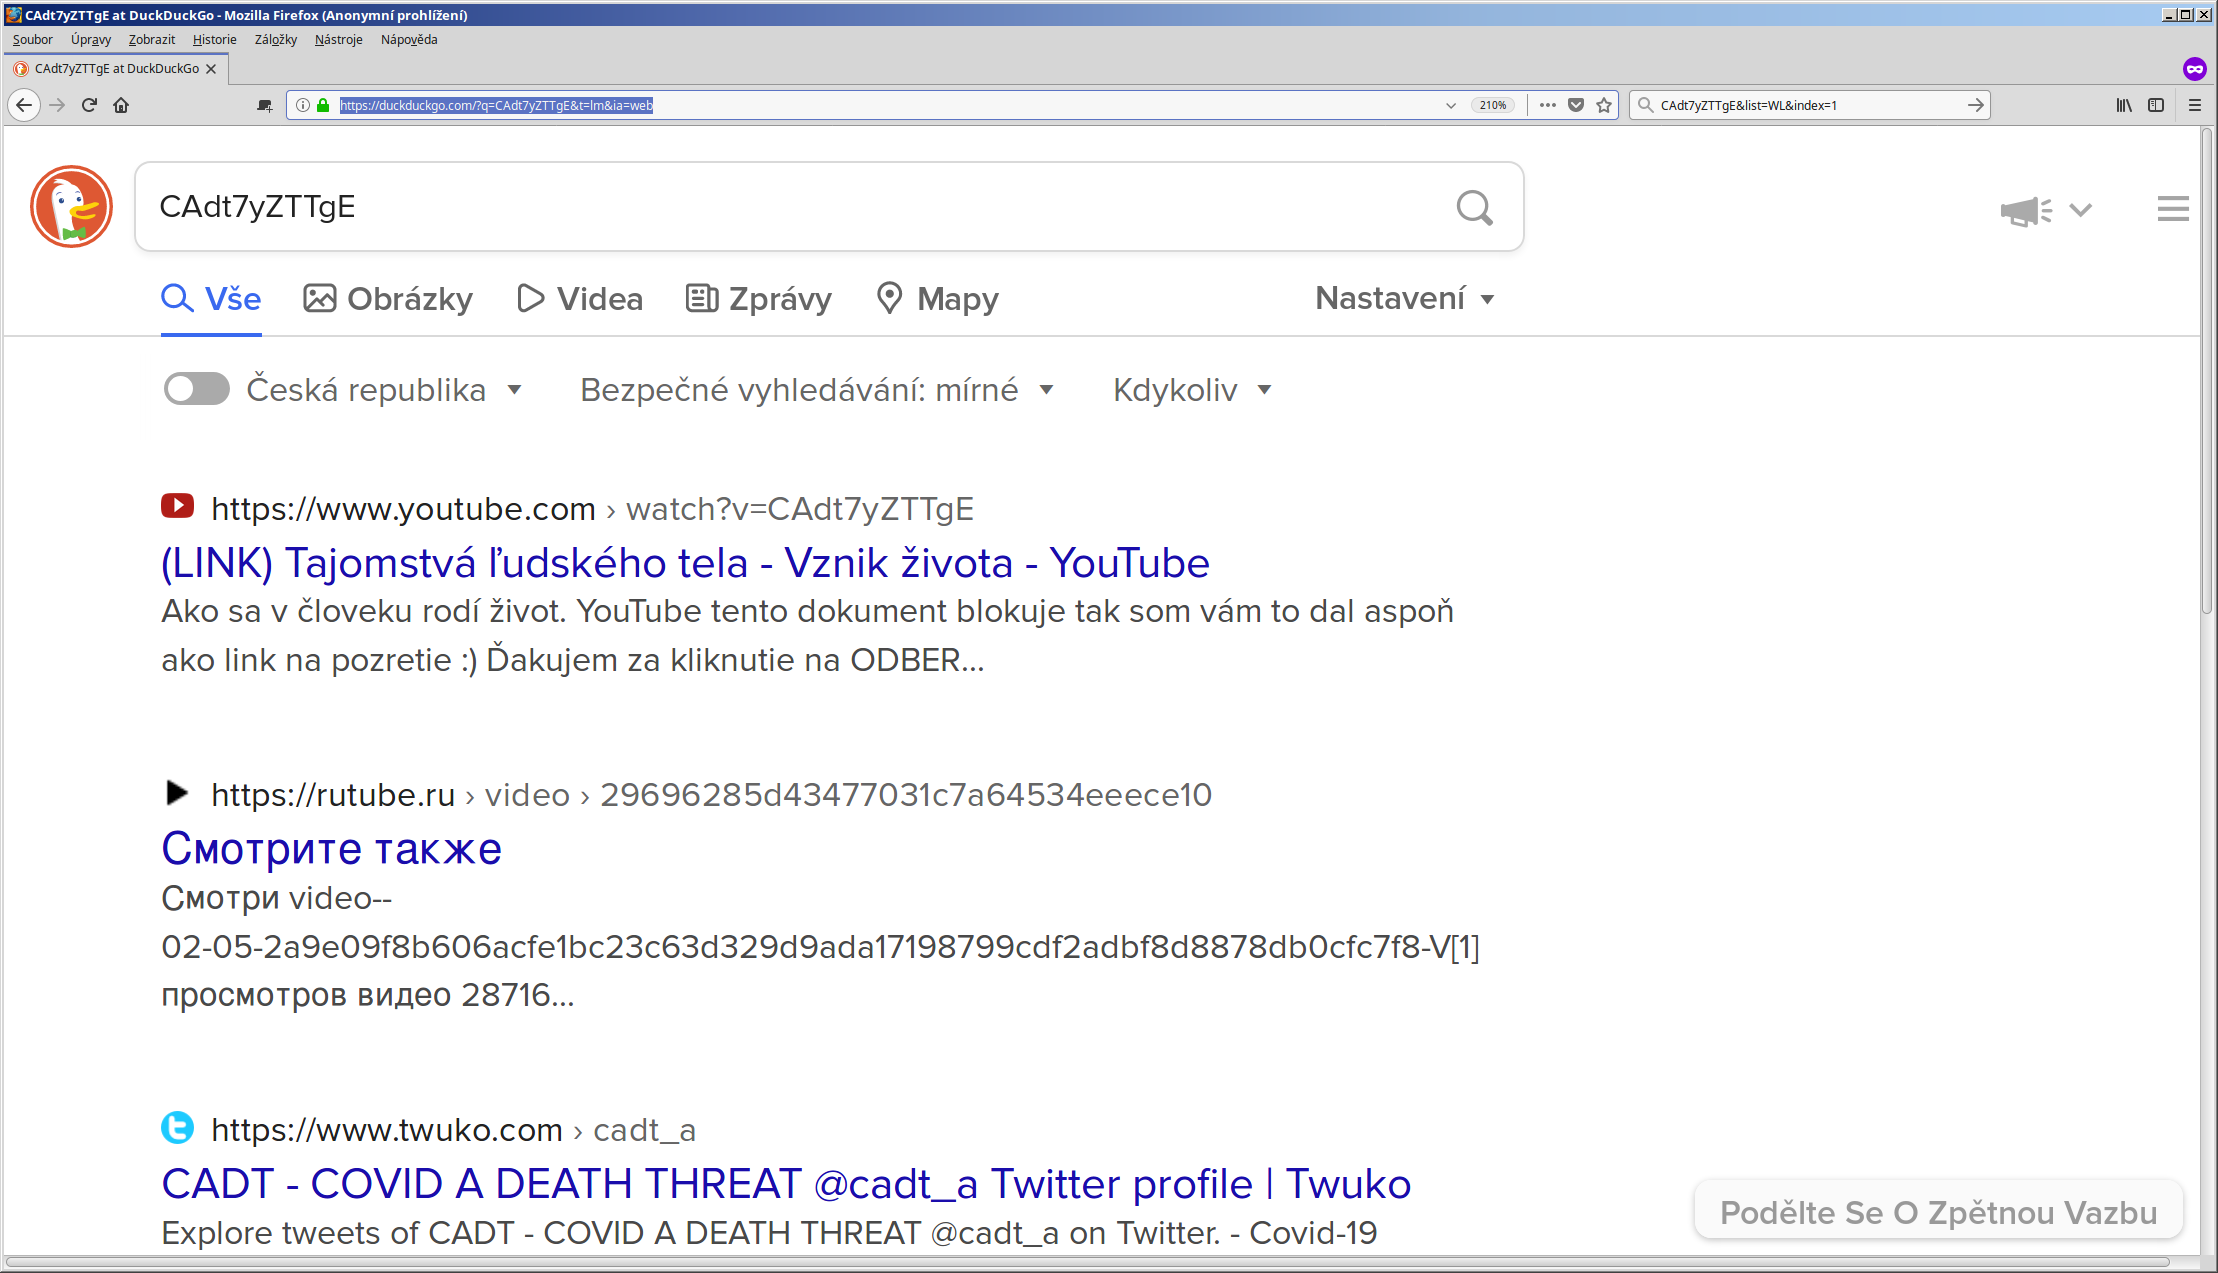The image size is (2218, 1273).
Task: Click the https://rutube.ru result URL
Action: [333, 795]
